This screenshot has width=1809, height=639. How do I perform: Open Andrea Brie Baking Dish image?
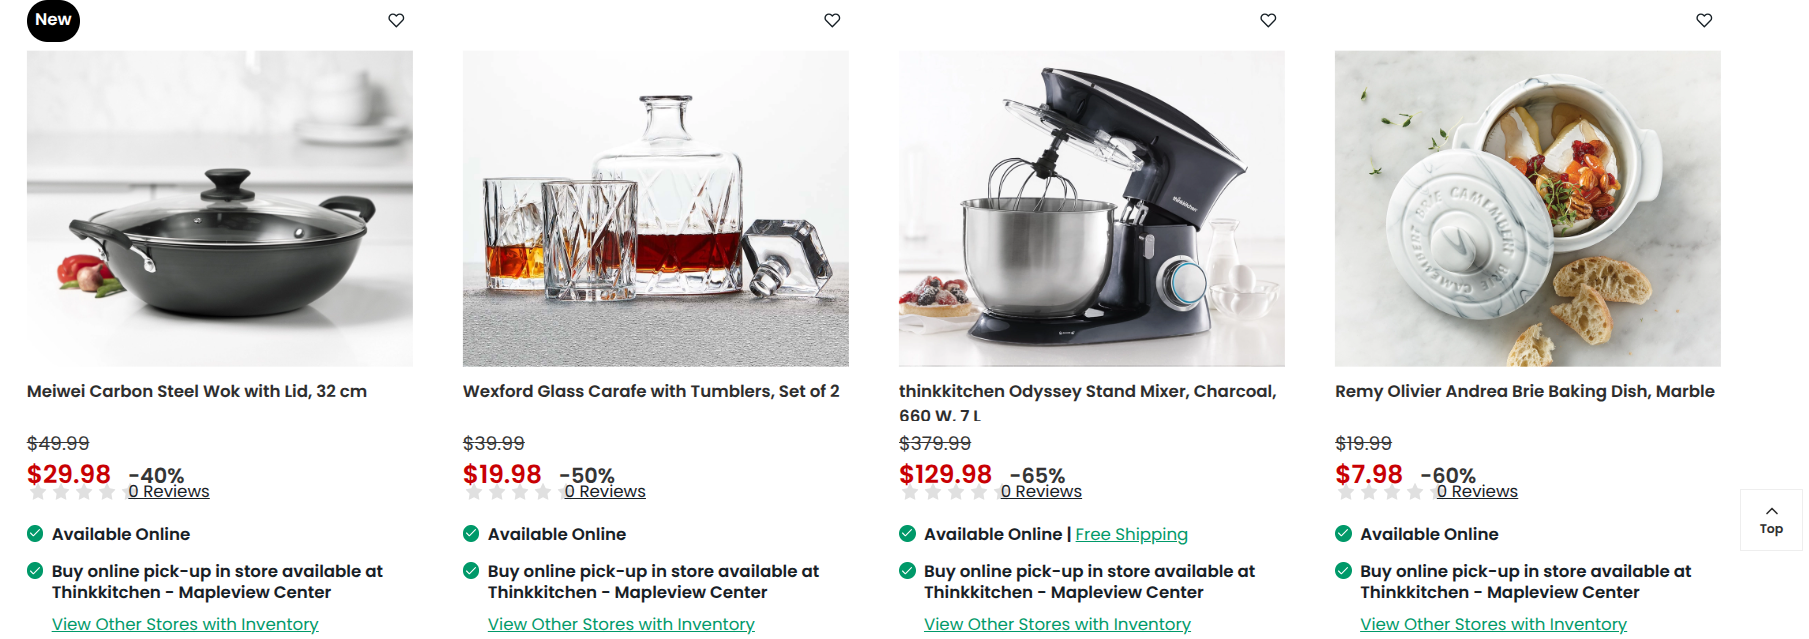point(1528,208)
